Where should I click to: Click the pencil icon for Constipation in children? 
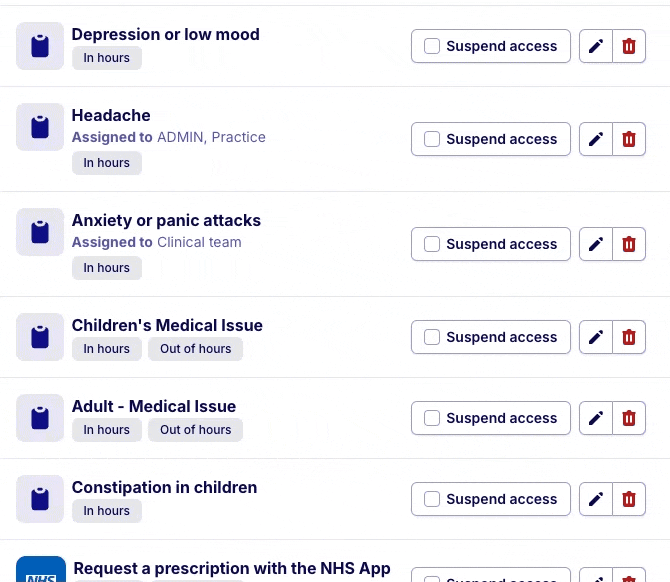[x=596, y=499]
